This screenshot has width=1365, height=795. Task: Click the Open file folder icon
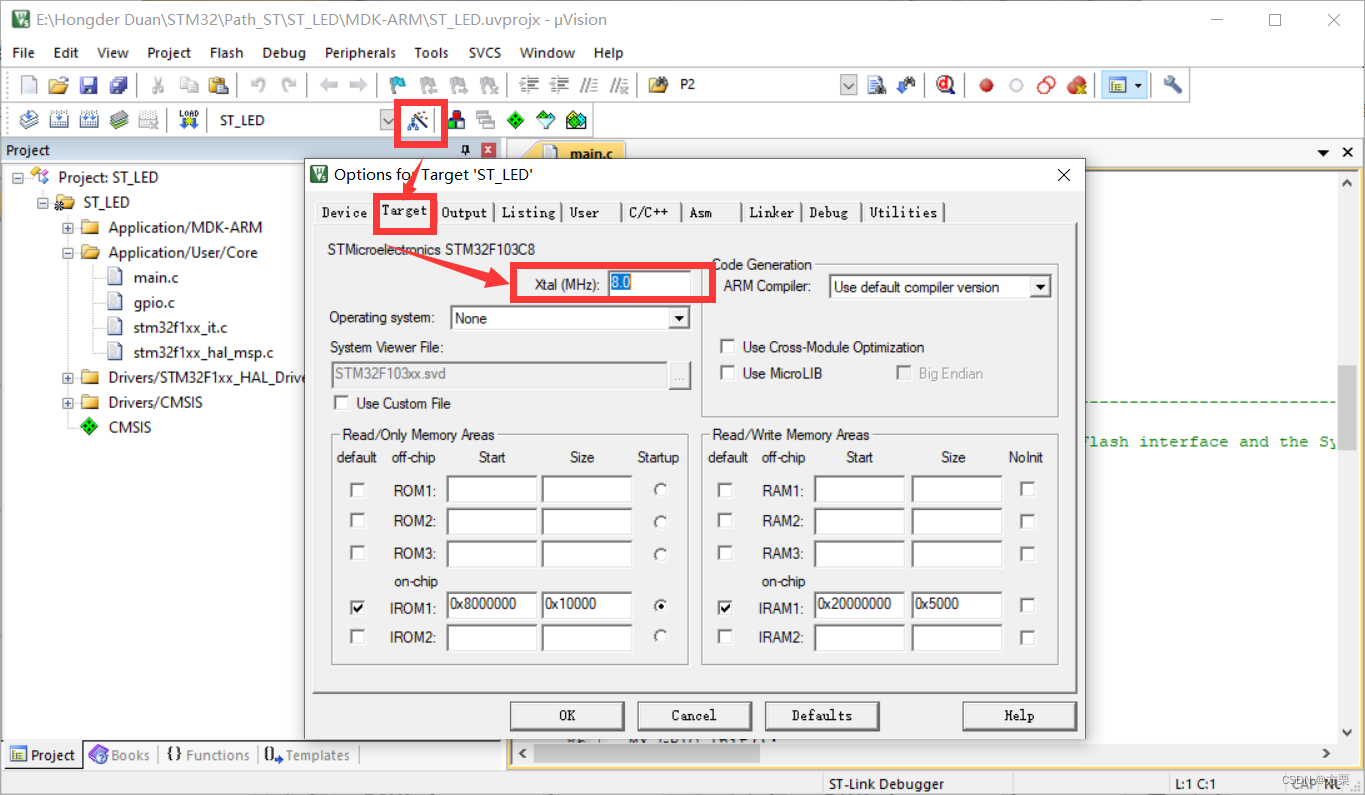point(59,85)
